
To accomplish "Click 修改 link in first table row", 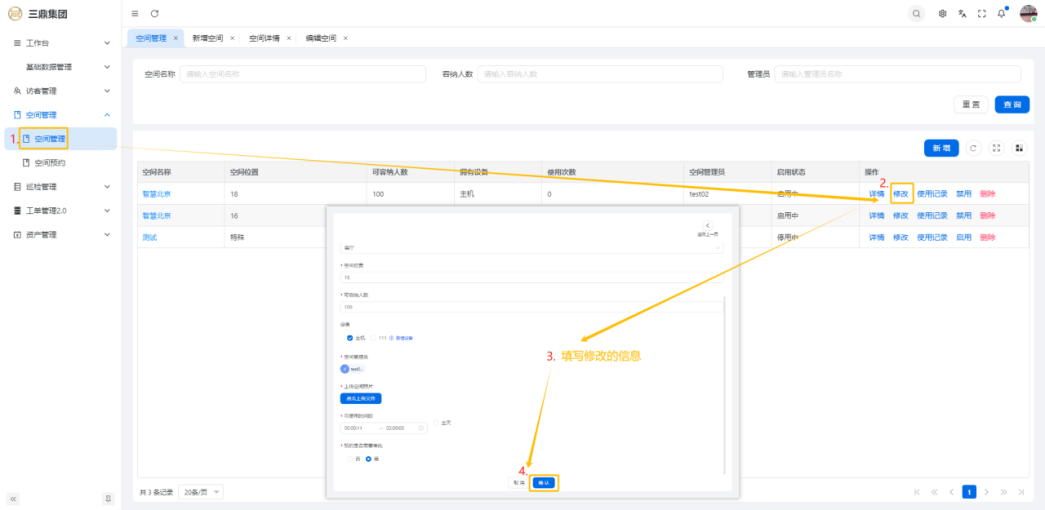I will pos(900,194).
